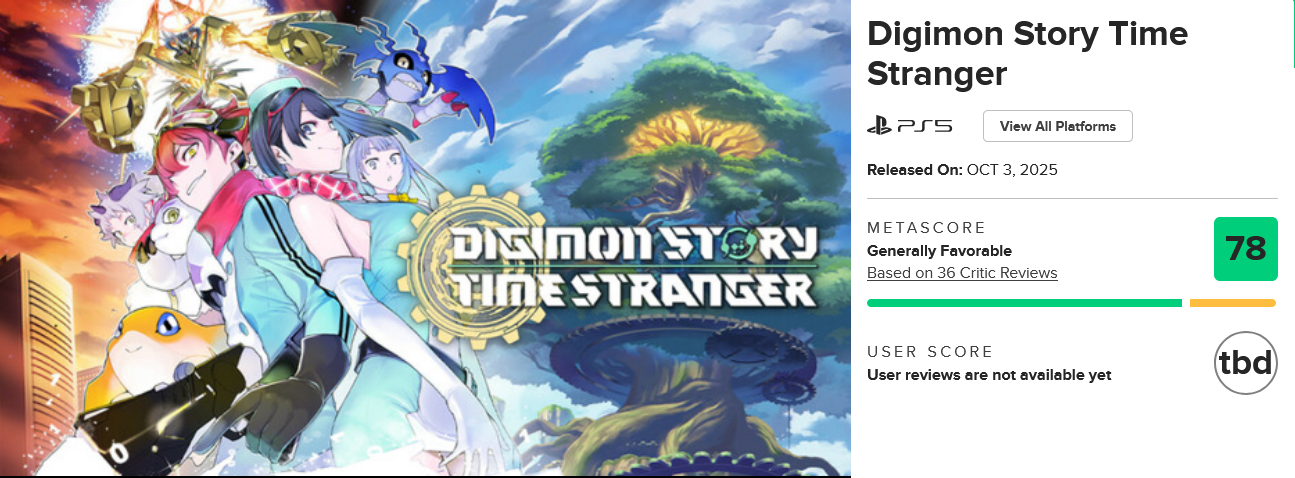Select the METASCORE heading
The height and width of the screenshot is (478, 1295).
[x=926, y=228]
